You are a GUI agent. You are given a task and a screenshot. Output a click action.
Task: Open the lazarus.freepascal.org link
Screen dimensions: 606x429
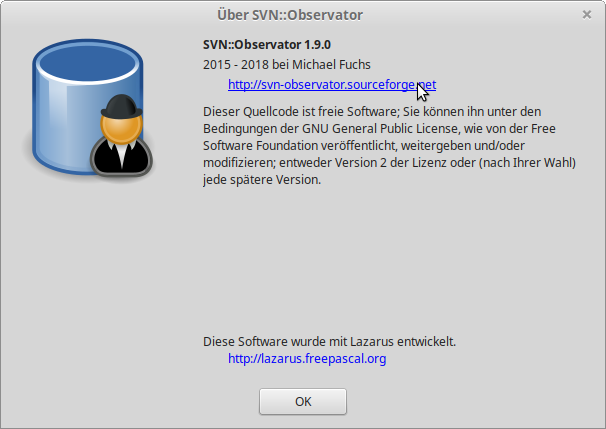(307, 359)
